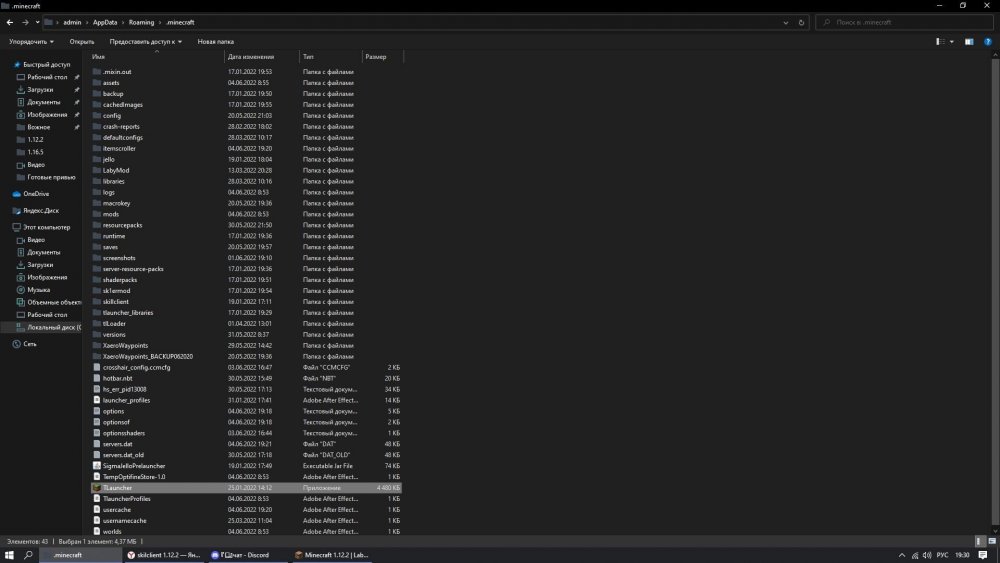Select the servers.dat file
Viewport: 1000px width, 563px height.
[117, 444]
